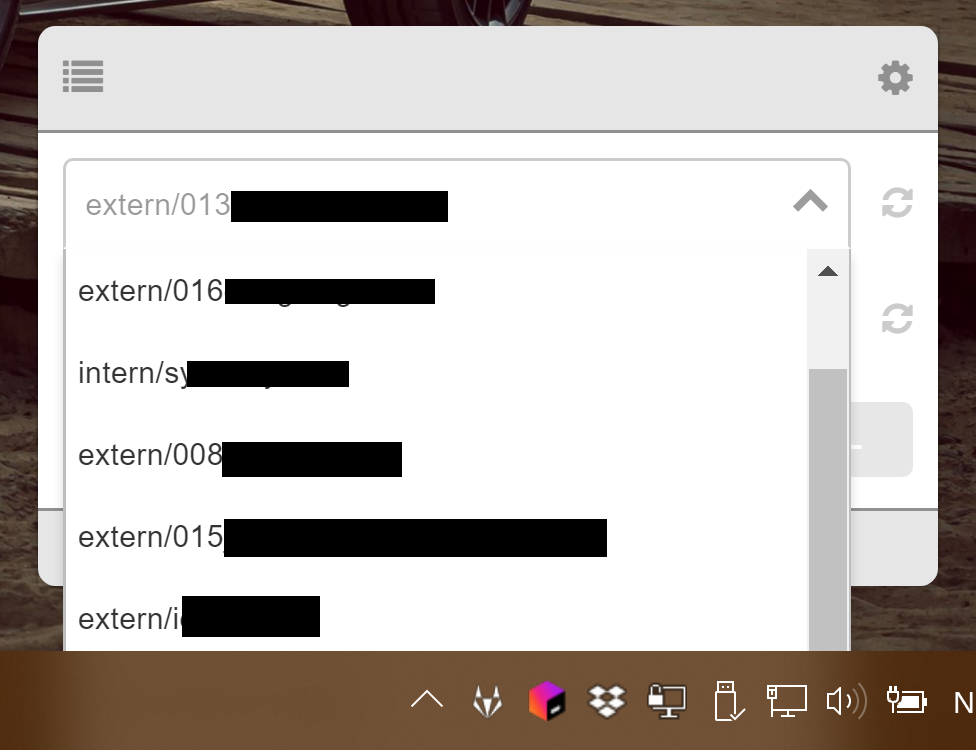Choose the extern/015 list entry
This screenshot has width=976, height=750.
[436, 537]
